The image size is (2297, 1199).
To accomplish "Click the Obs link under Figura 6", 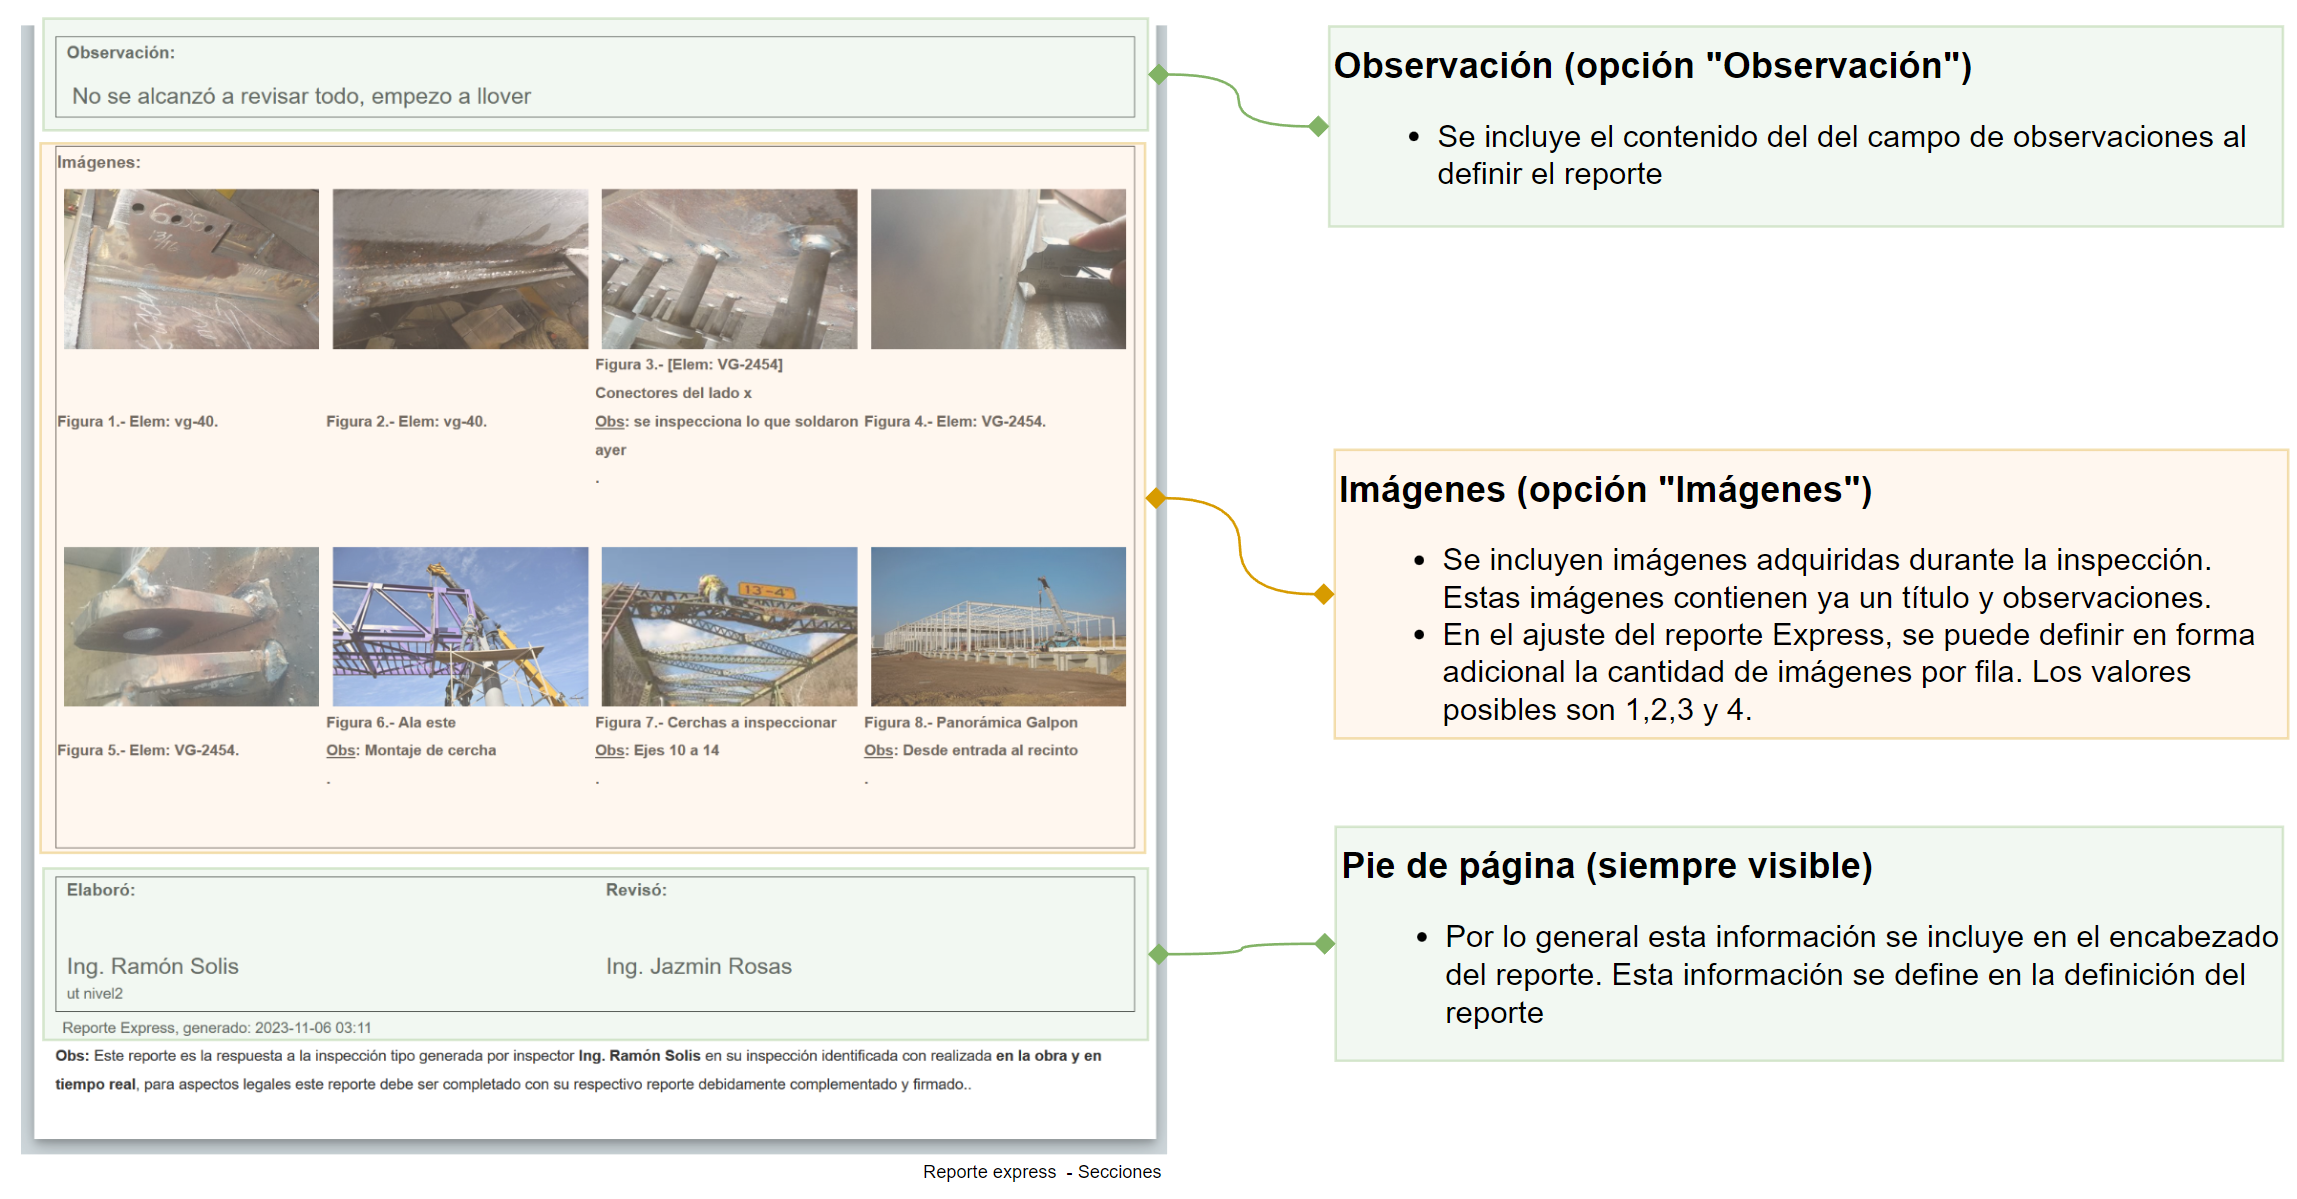I will 340,750.
